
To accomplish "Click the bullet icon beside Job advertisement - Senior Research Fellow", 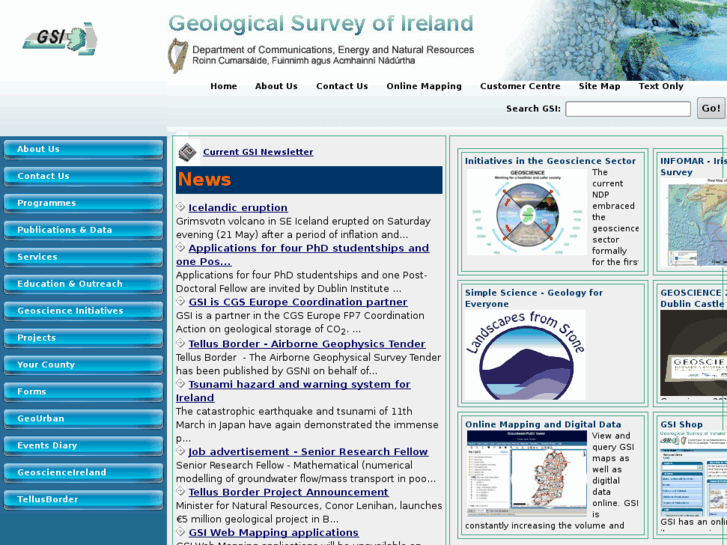I will 181,451.
